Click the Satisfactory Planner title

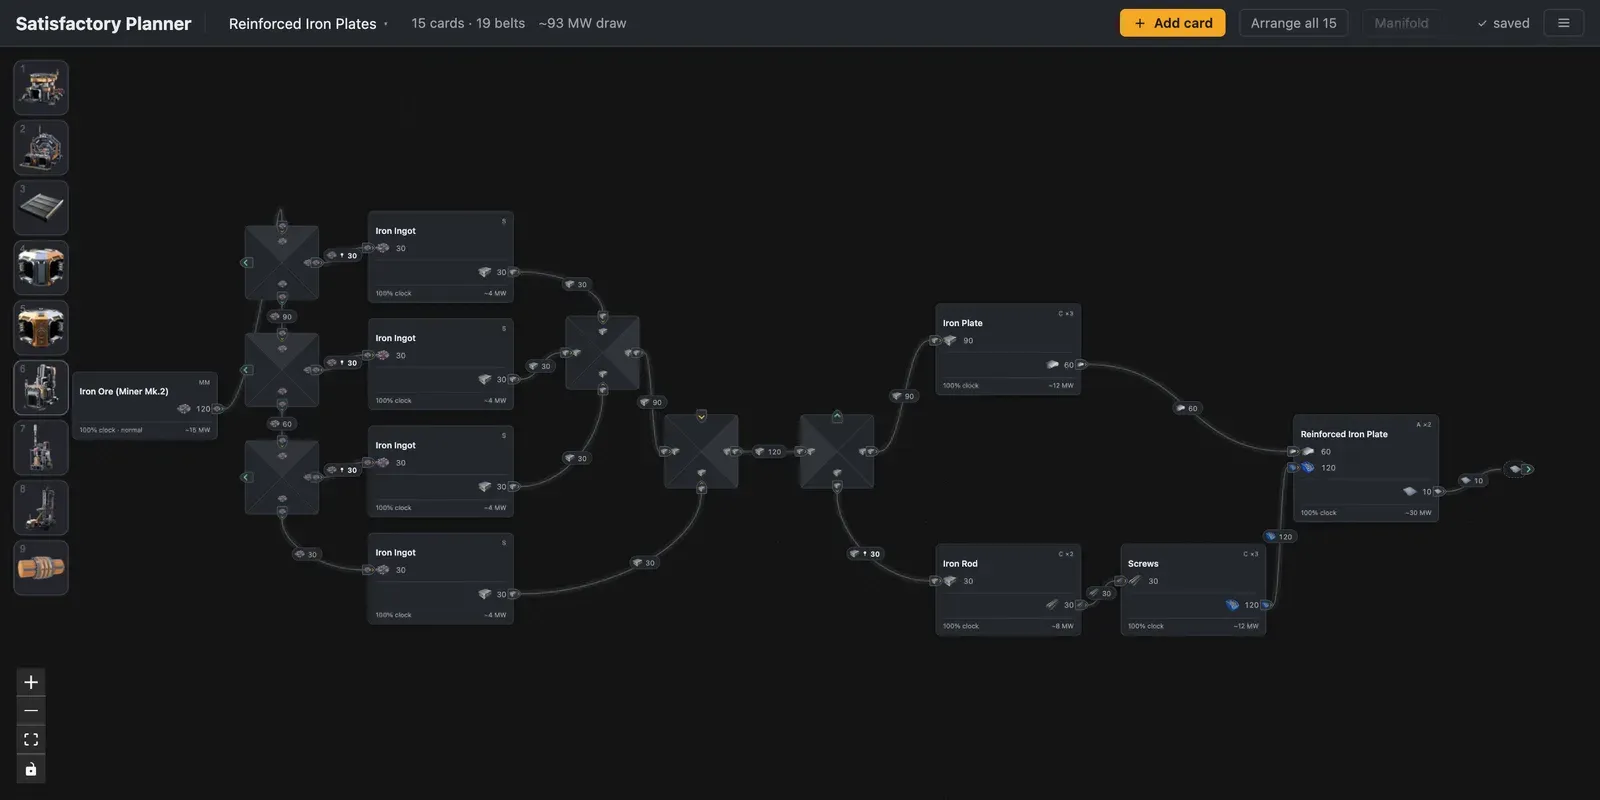[x=103, y=23]
